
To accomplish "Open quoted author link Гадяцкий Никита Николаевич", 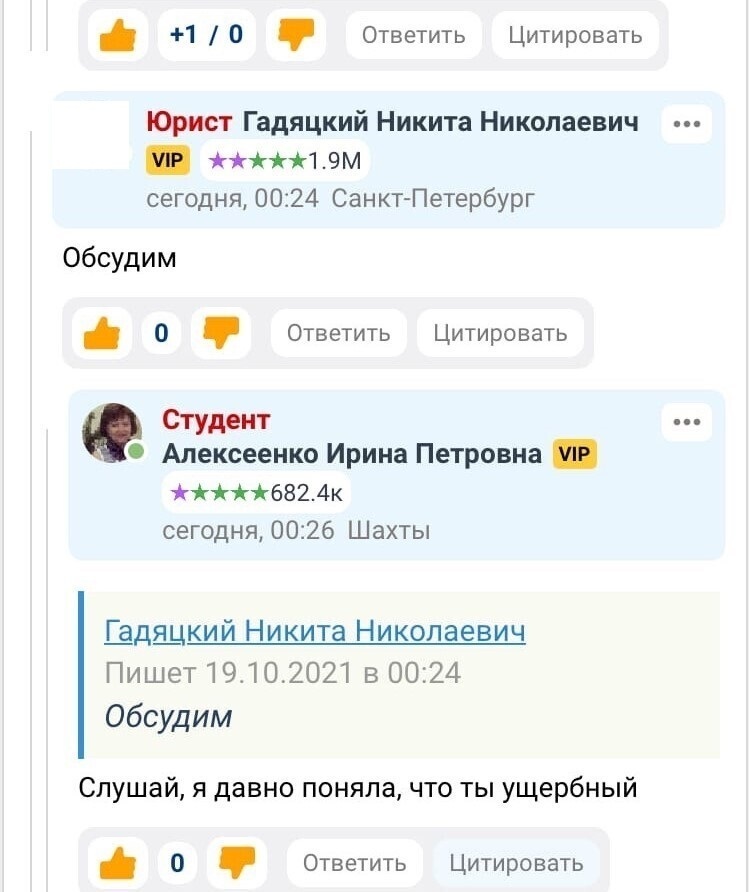I will click(x=315, y=631).
